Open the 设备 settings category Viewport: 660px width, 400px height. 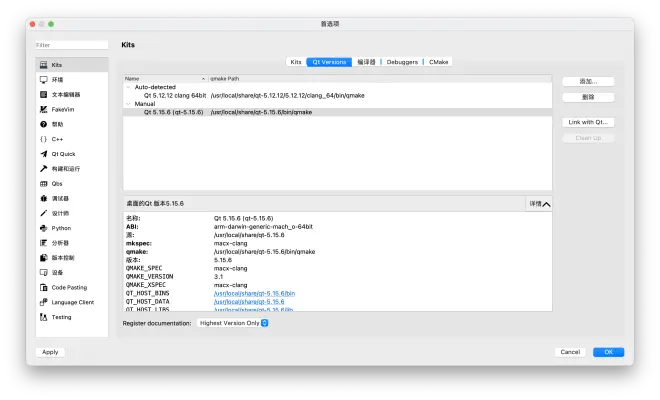[x=72, y=272]
